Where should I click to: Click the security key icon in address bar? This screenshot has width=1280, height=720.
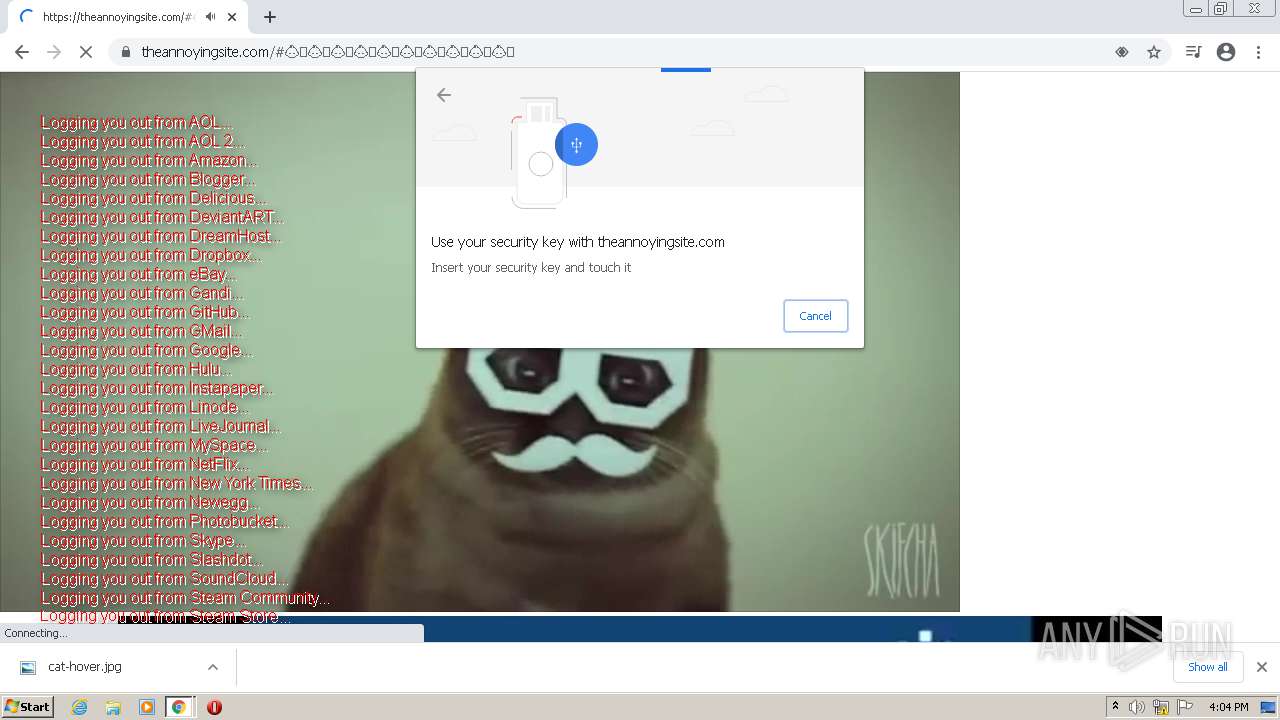click(x=1122, y=52)
